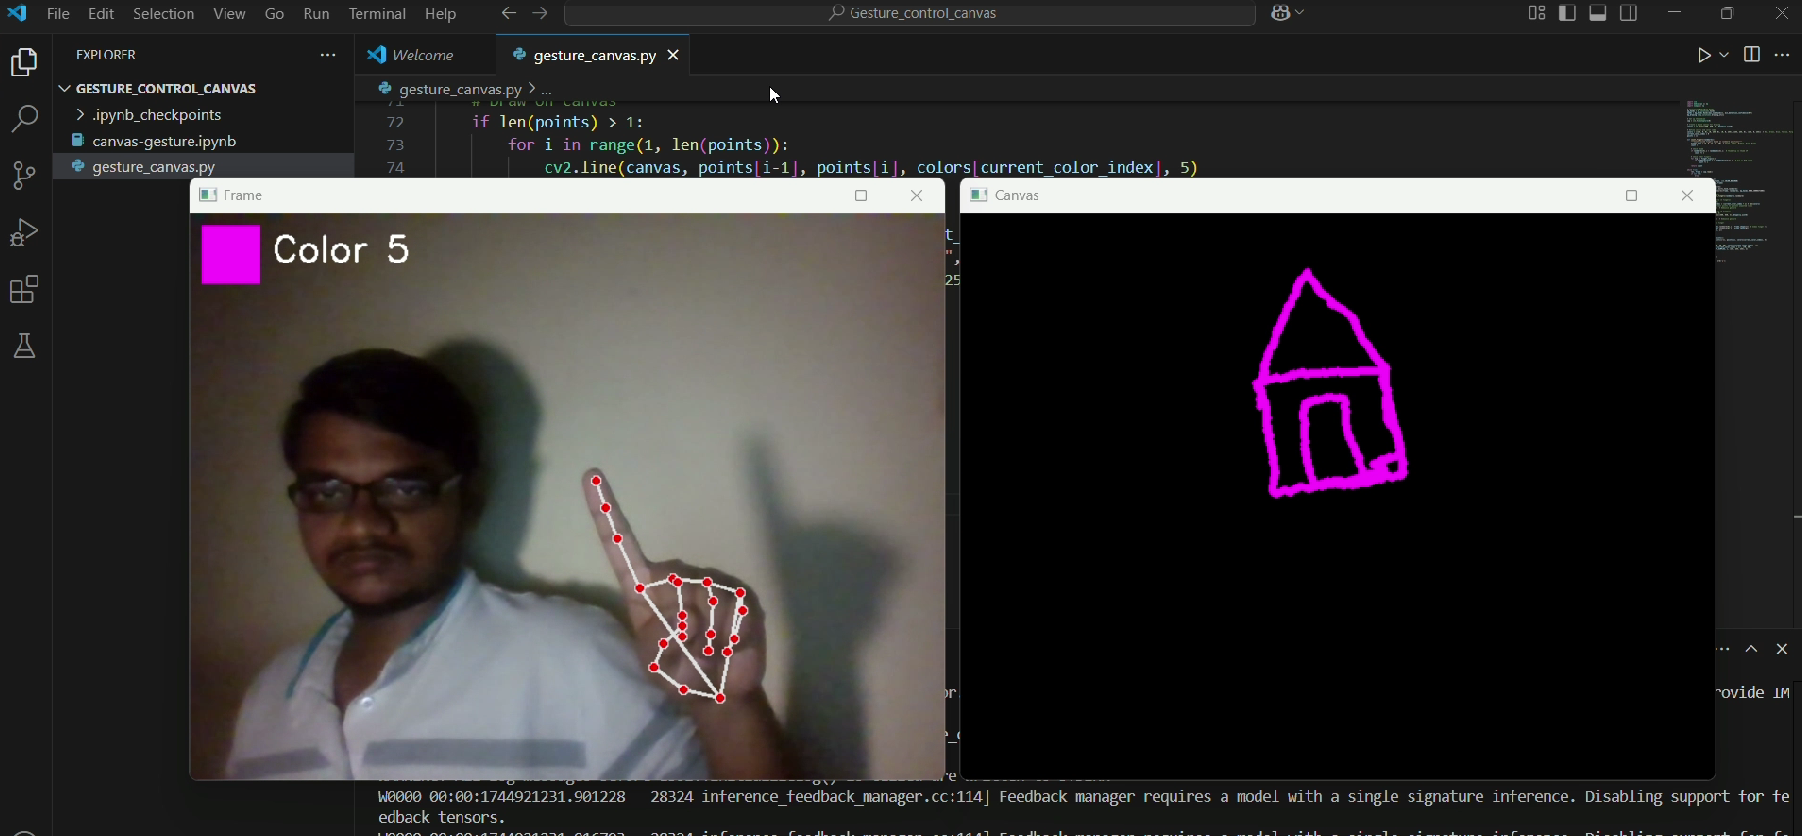
Task: Open the run options dropdown arrow
Action: point(1725,55)
